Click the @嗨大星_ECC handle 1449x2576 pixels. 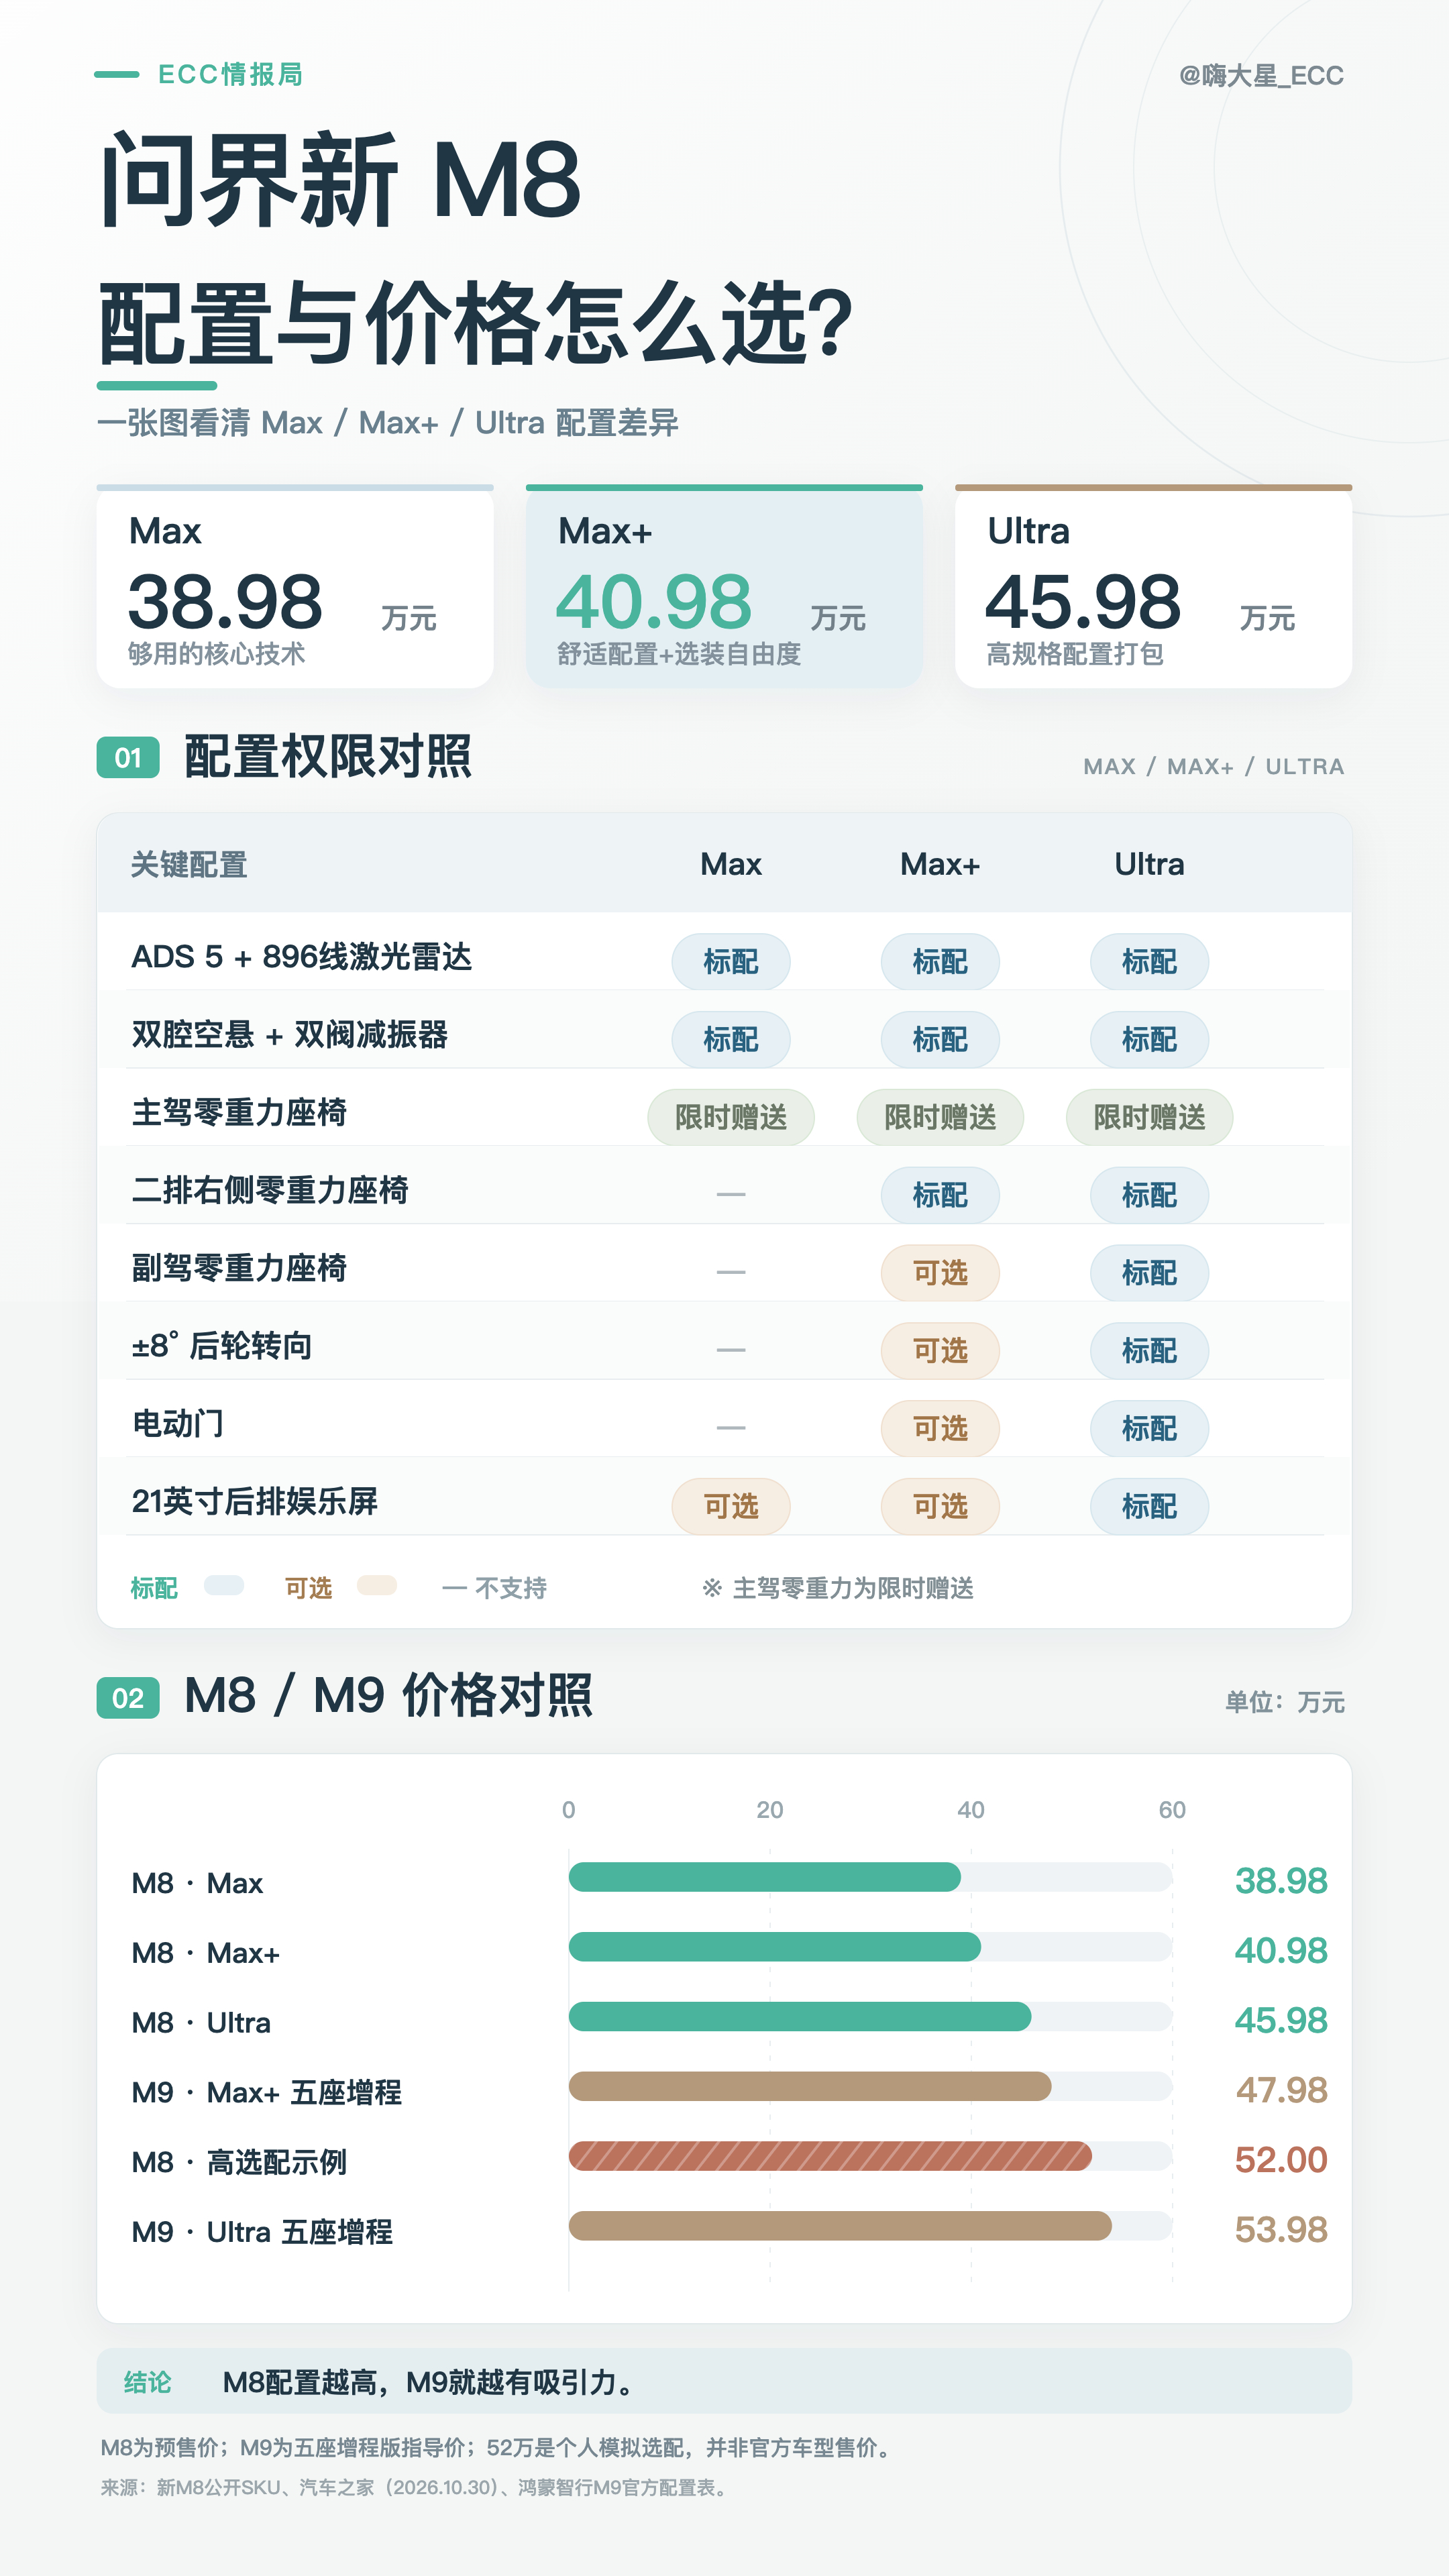click(x=1261, y=75)
